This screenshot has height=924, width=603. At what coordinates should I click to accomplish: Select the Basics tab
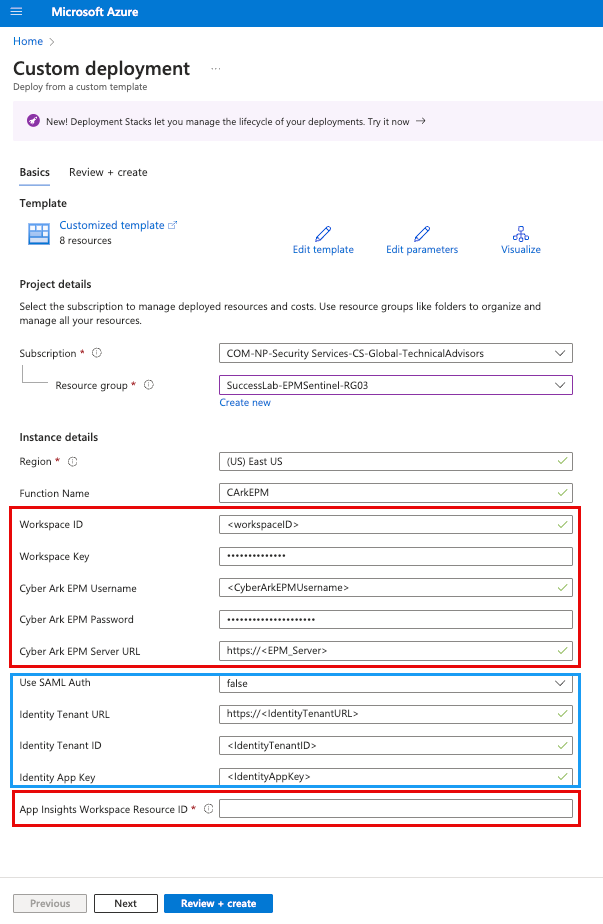coord(34,172)
